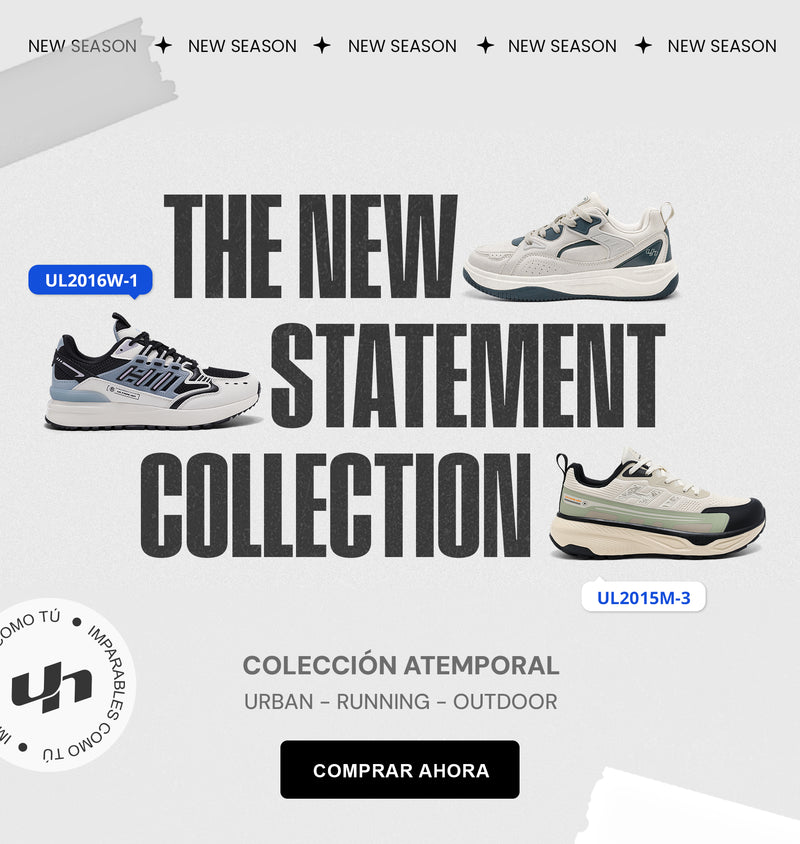This screenshot has width=800, height=844.
Task: Click the word COLLECTION in headline
Action: 335,505
